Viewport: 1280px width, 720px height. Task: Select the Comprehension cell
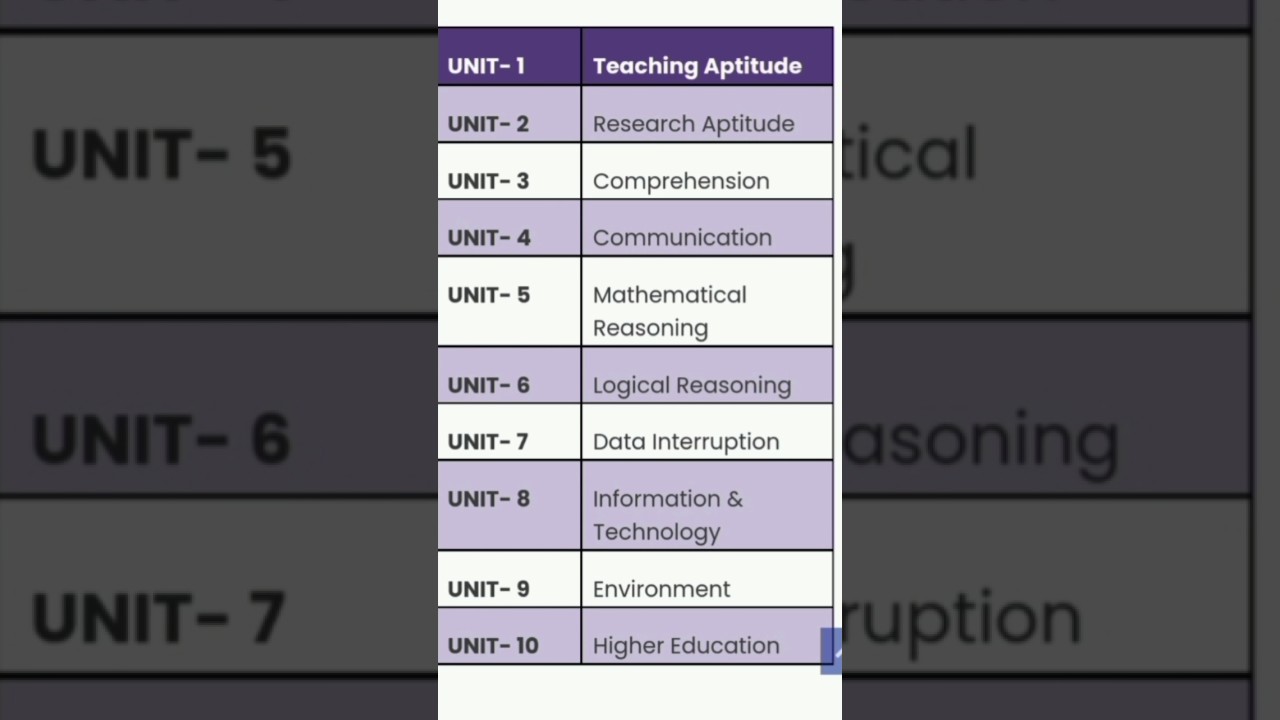point(681,181)
